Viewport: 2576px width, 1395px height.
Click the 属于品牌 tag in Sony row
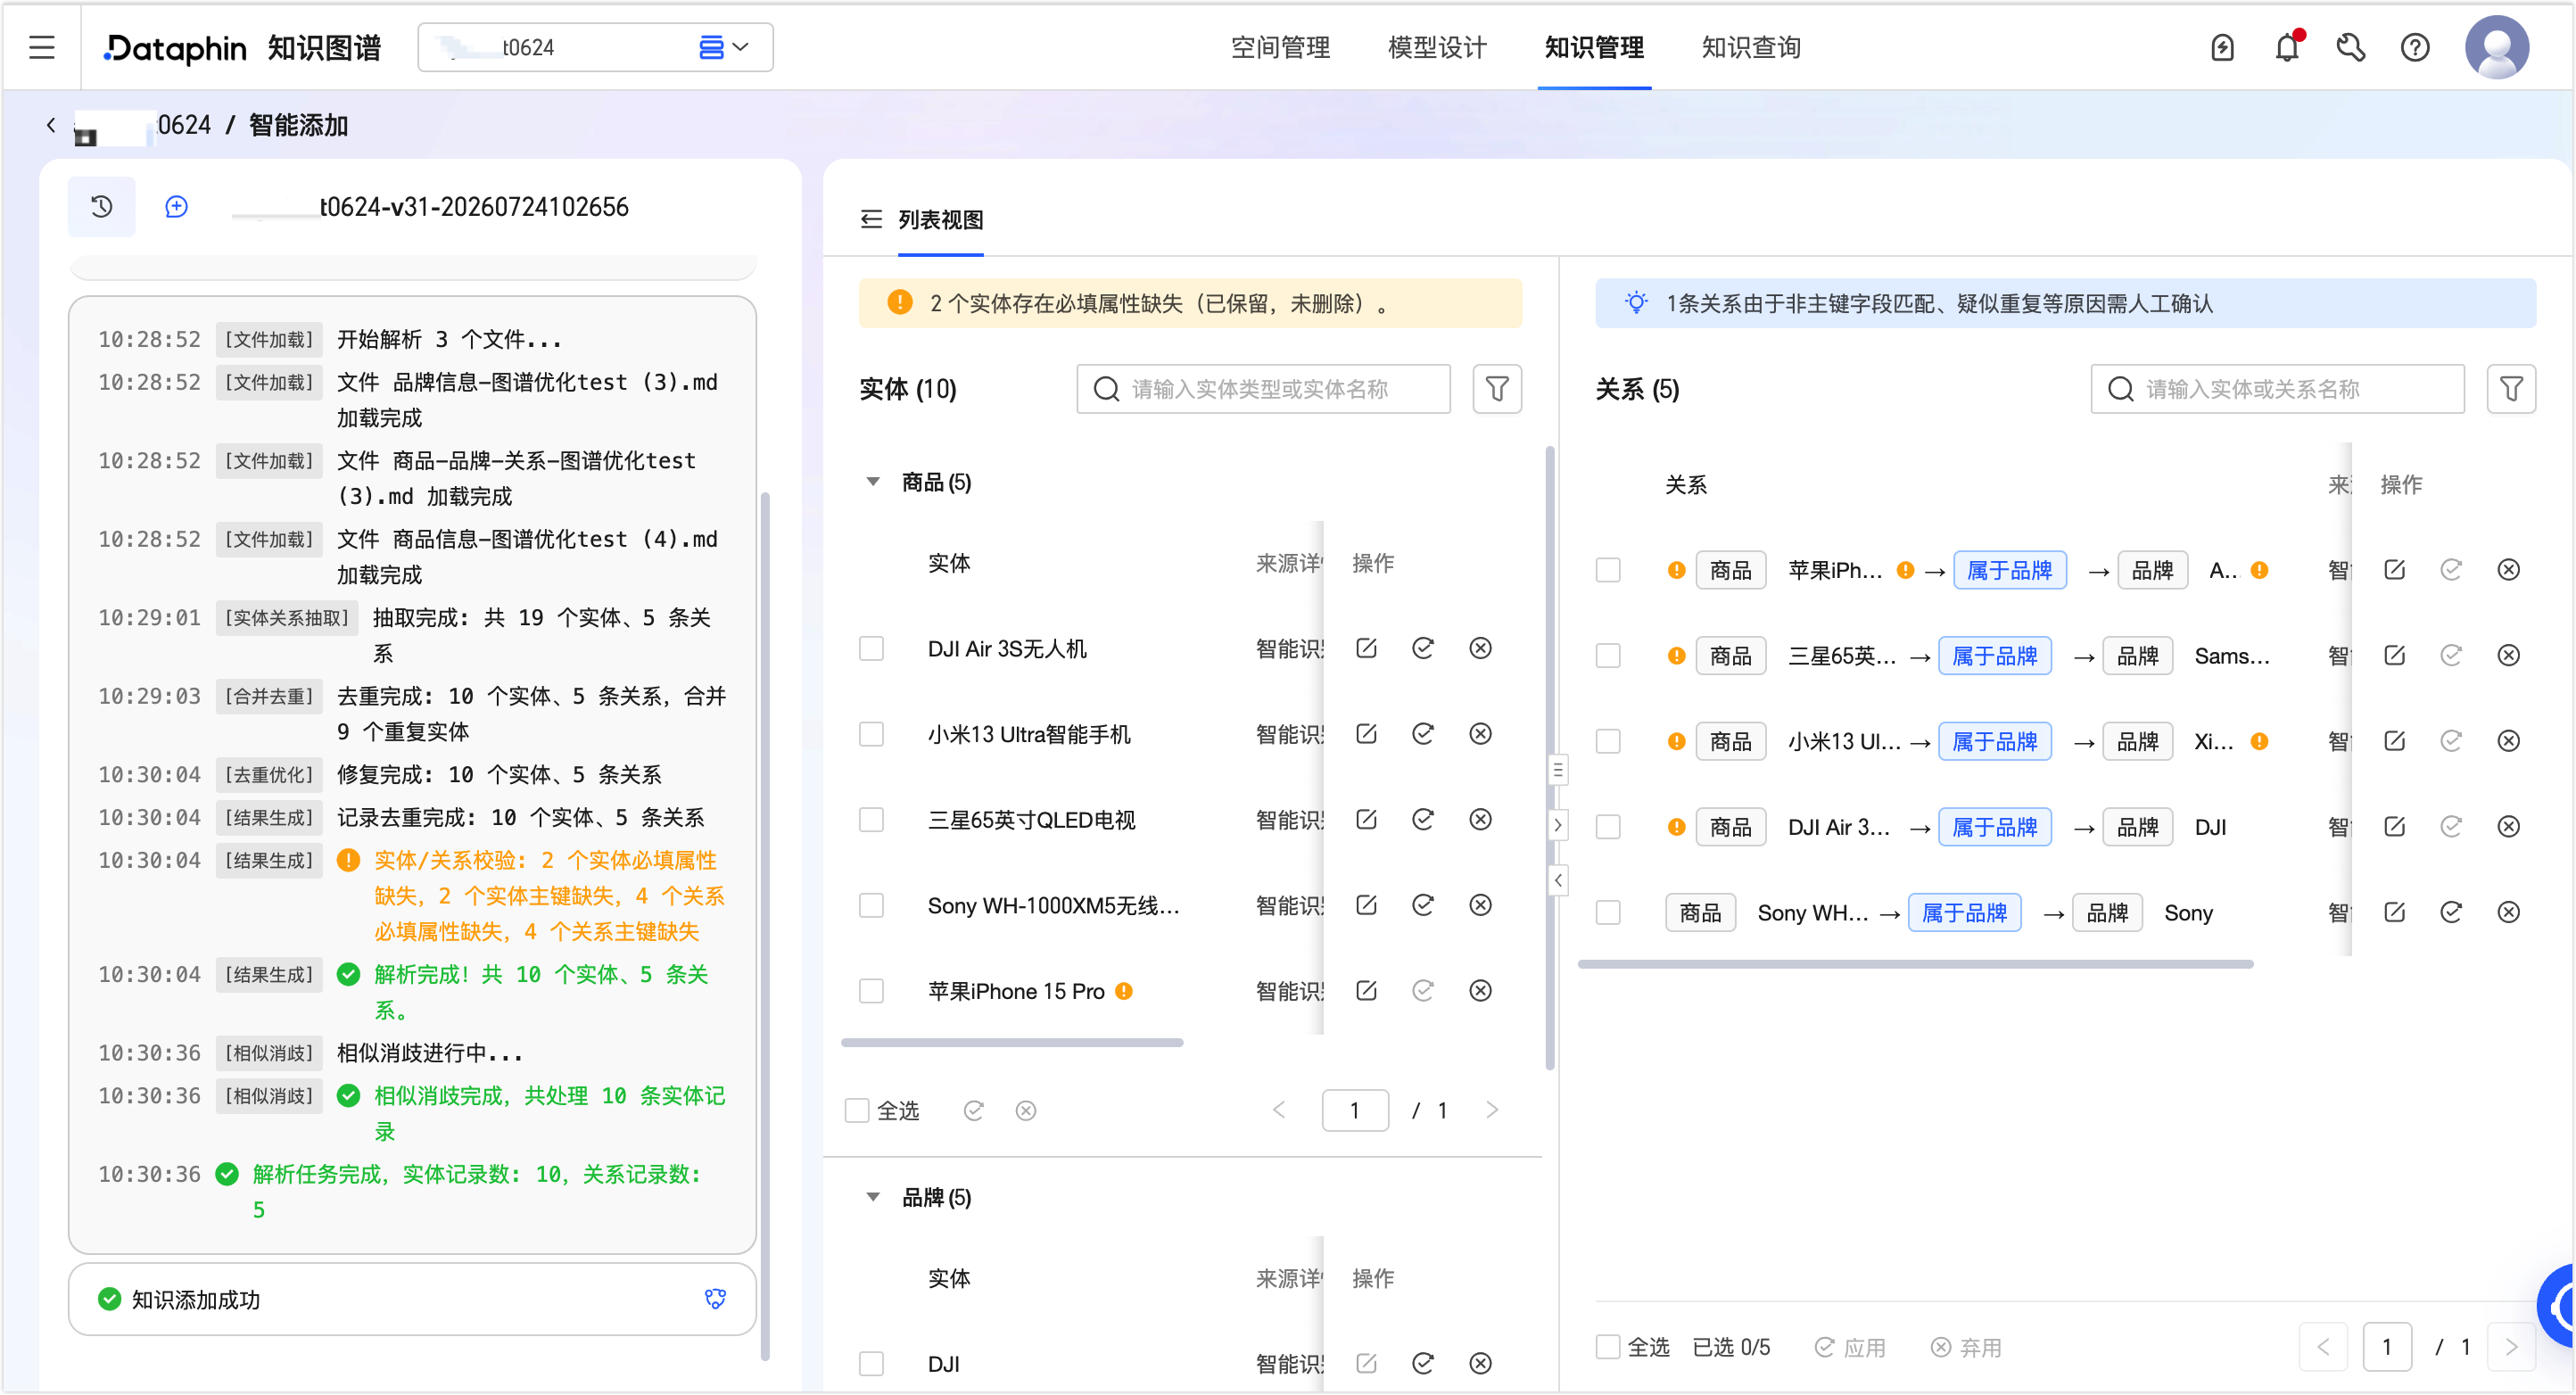tap(1964, 913)
